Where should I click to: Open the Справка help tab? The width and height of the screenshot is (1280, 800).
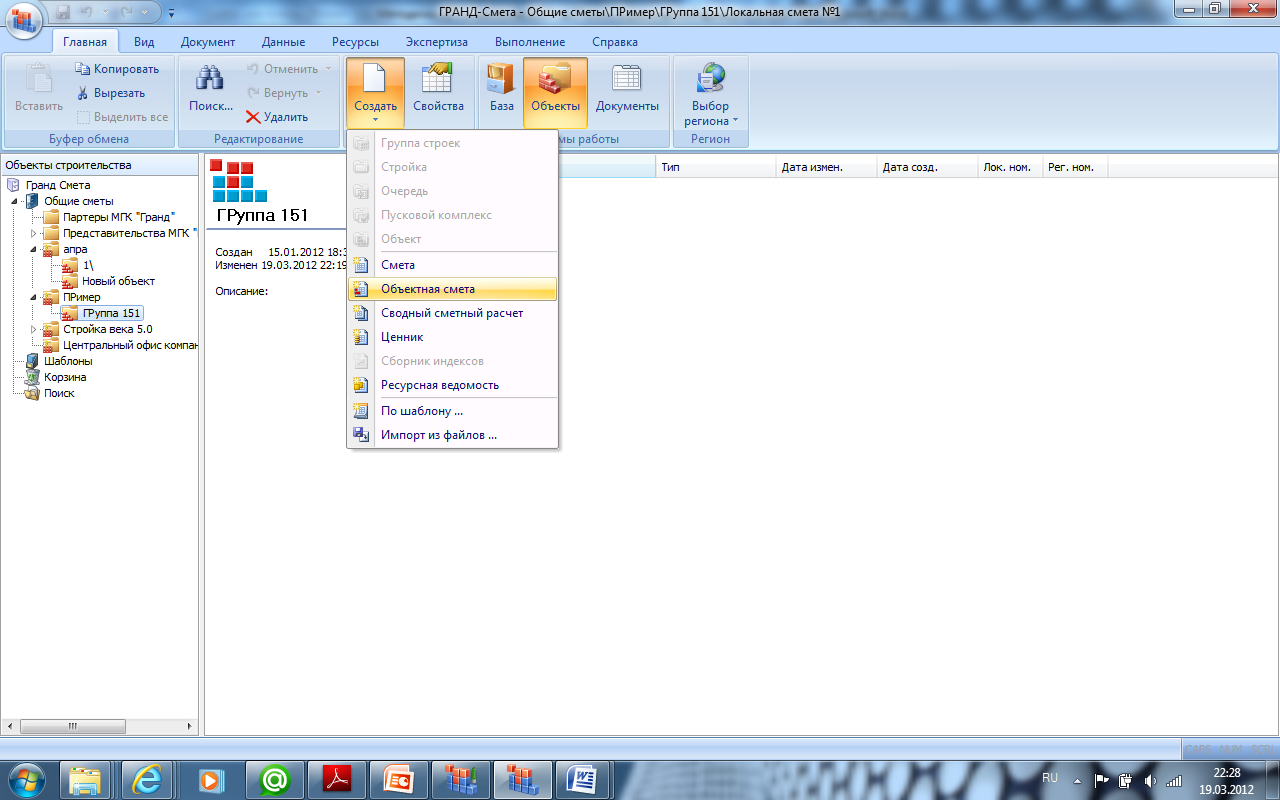point(614,42)
